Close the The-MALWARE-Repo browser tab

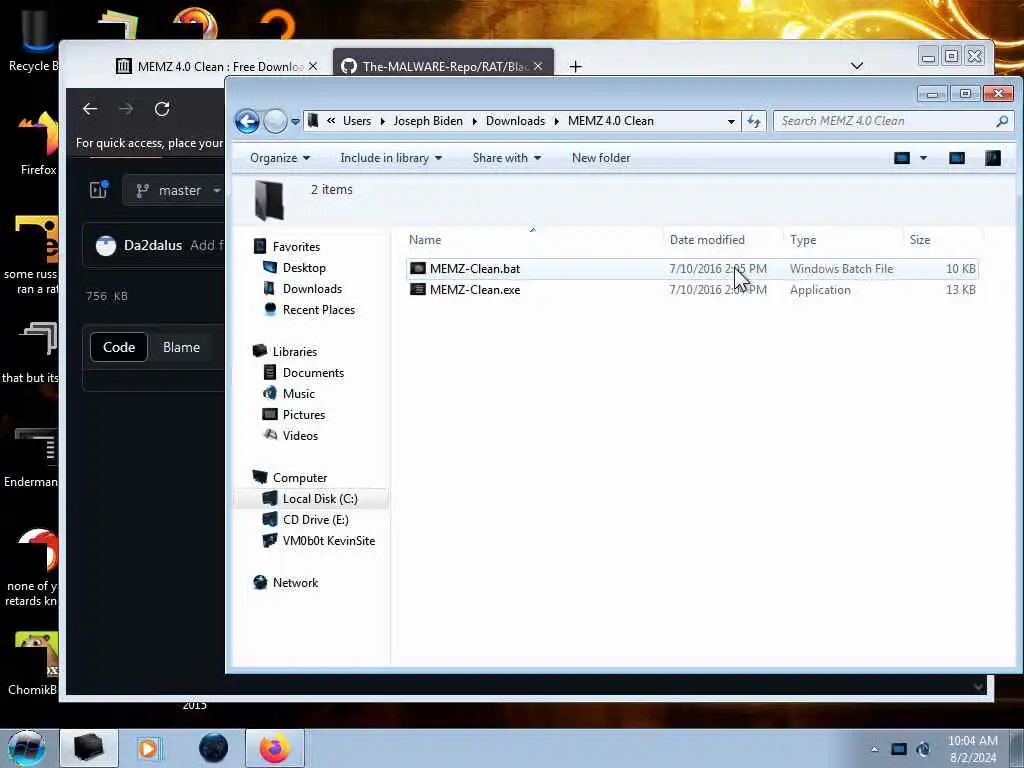pos(537,66)
